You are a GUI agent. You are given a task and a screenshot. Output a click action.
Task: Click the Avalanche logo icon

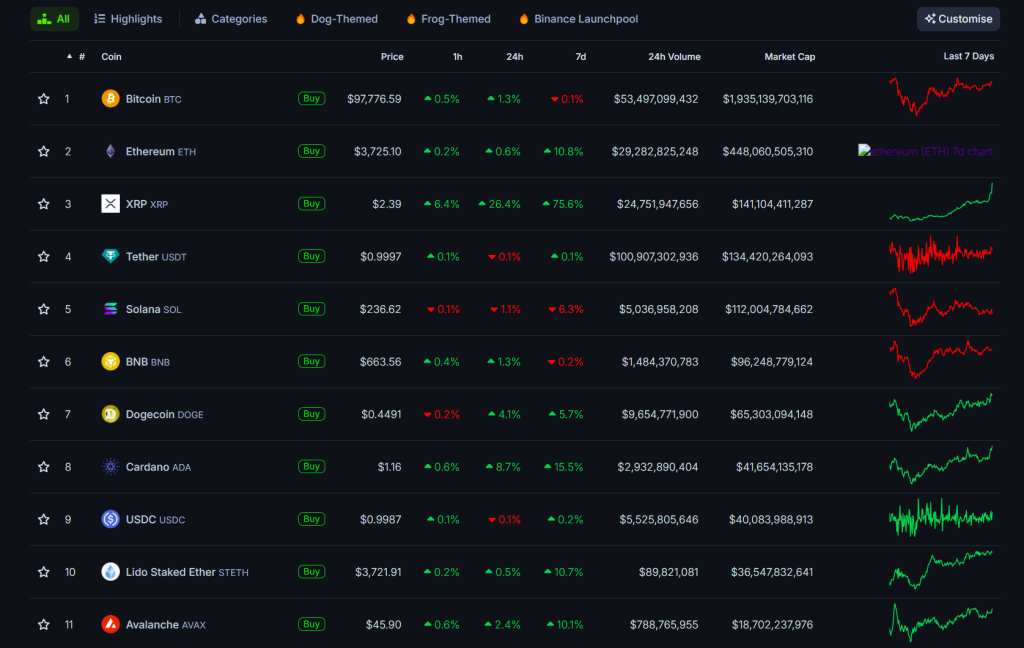tap(110, 624)
